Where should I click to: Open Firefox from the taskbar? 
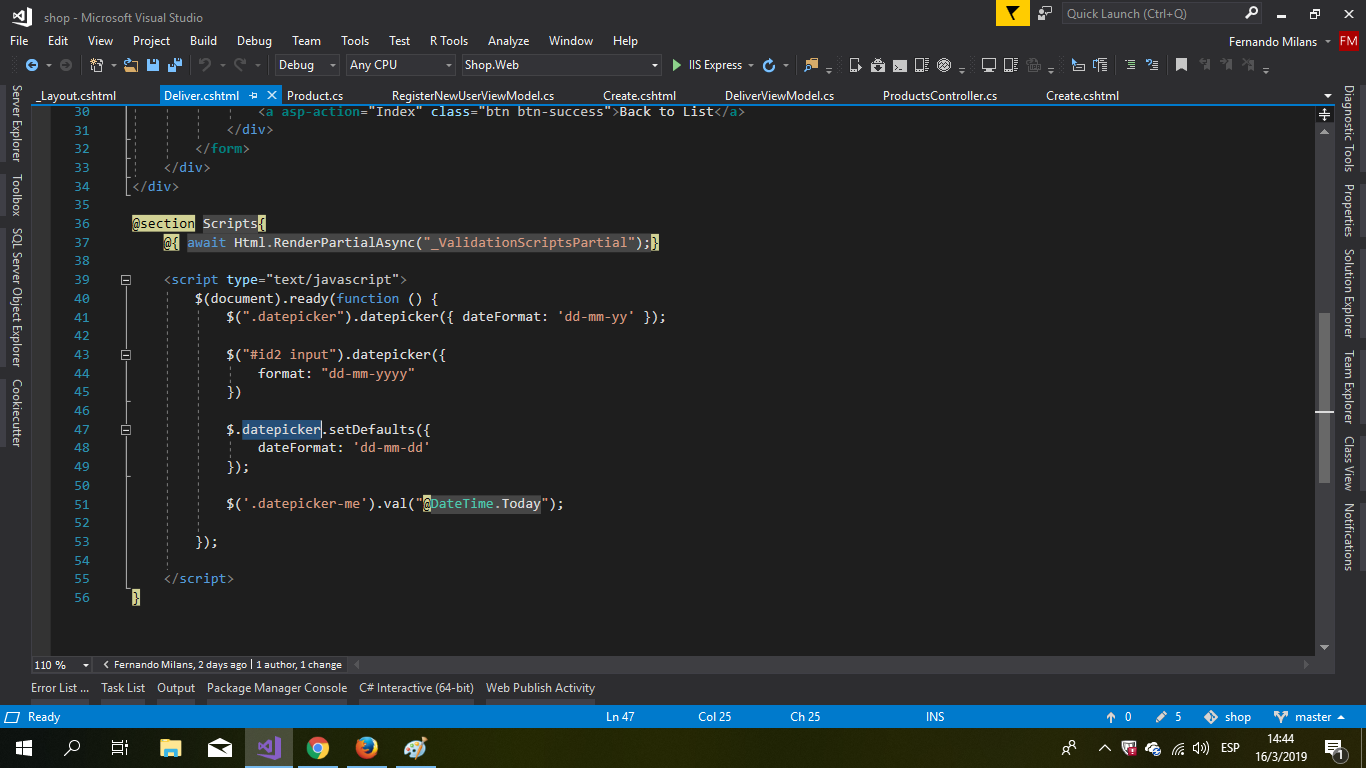coord(367,747)
